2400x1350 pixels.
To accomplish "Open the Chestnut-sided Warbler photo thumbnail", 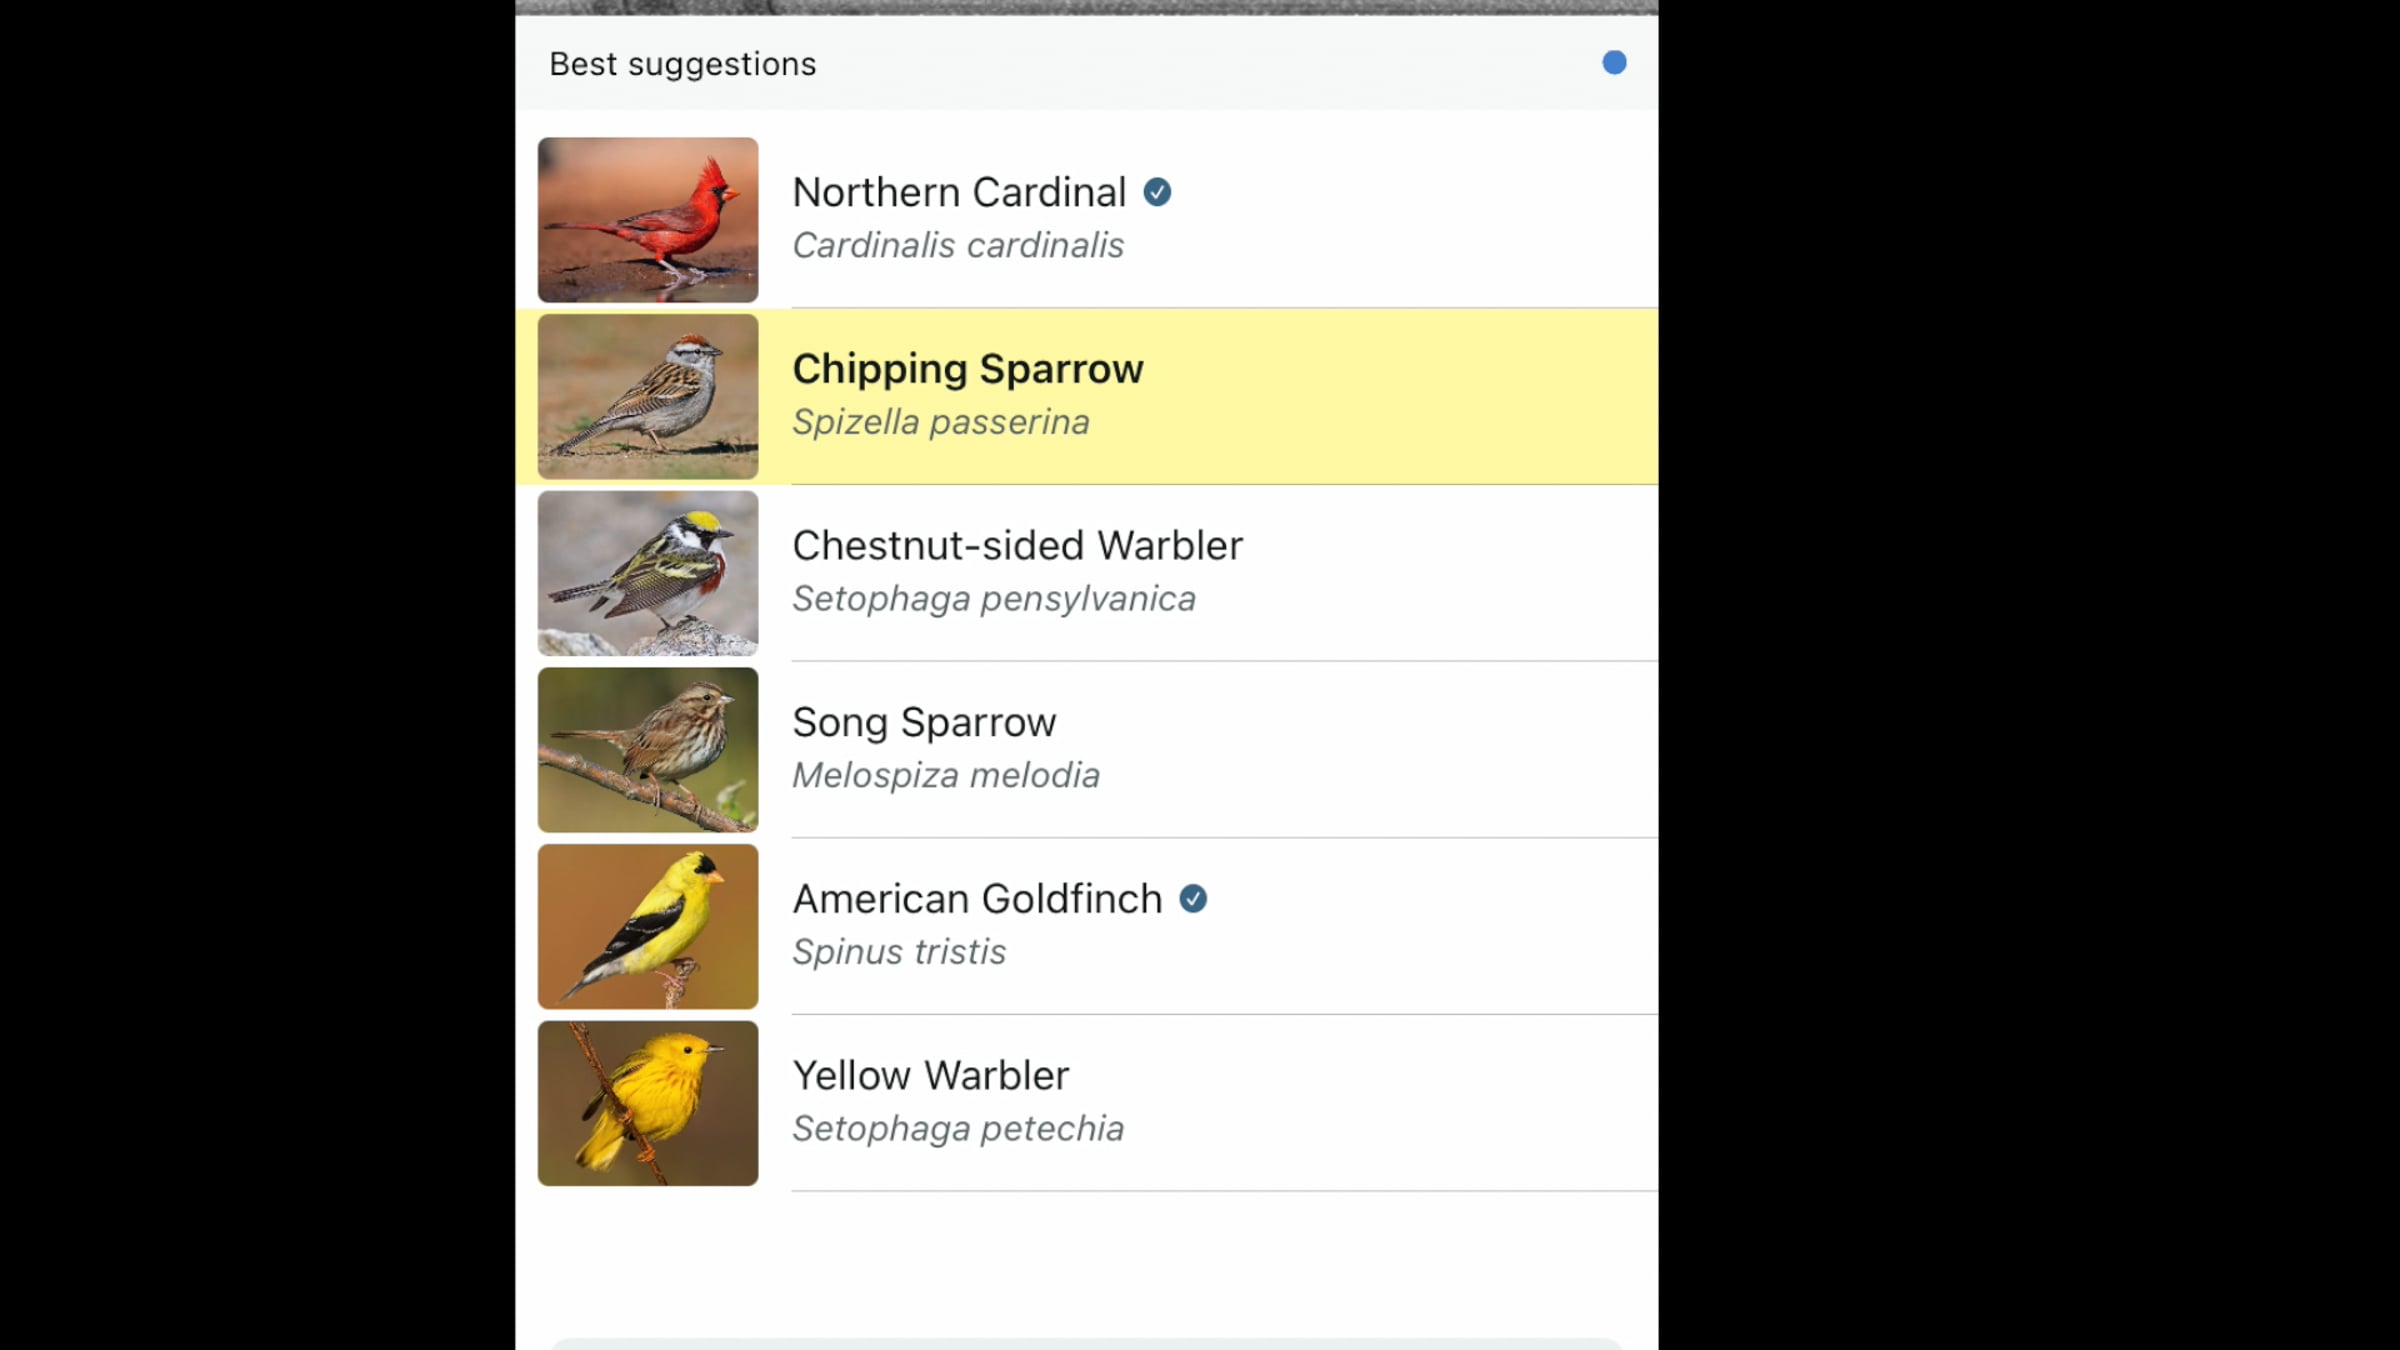I will 648,573.
